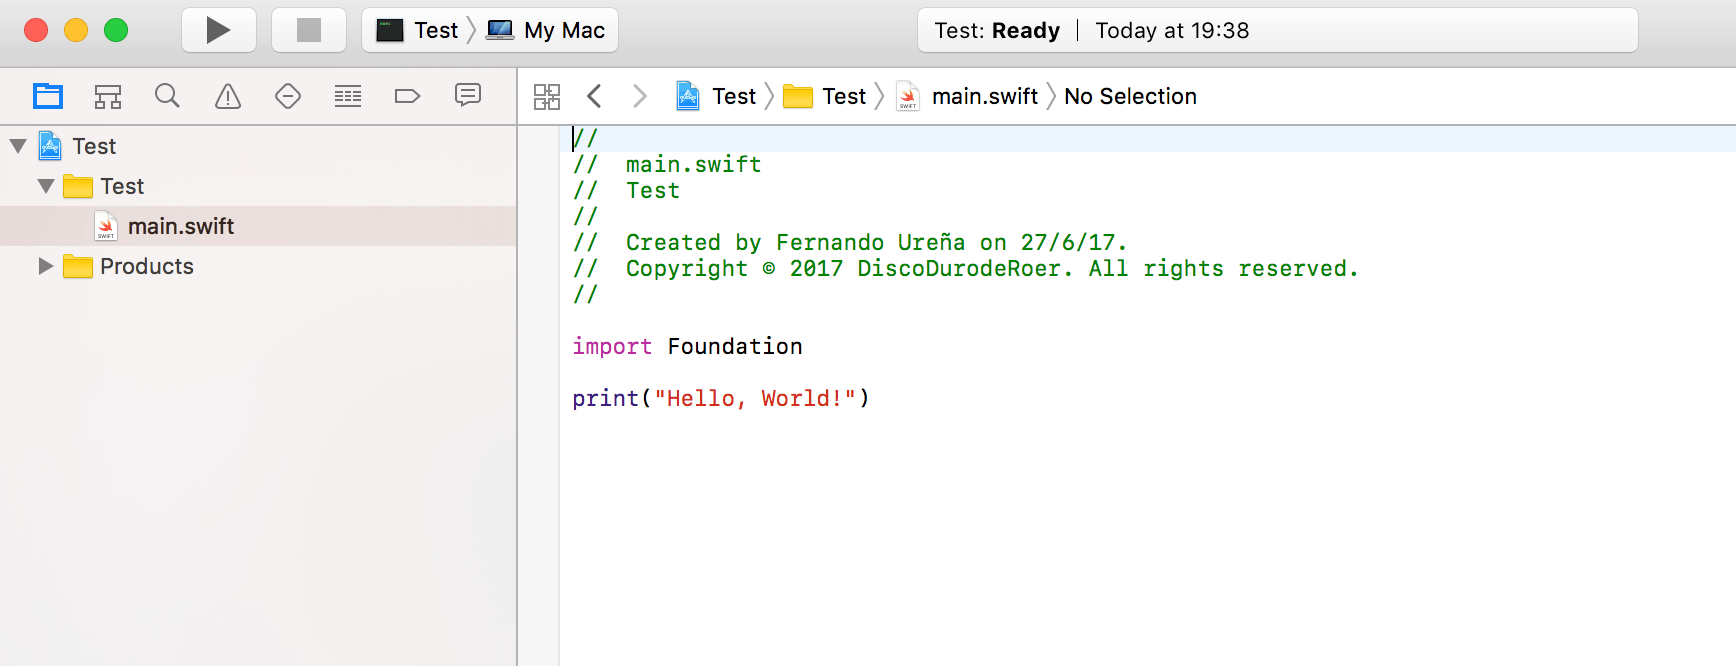Expand the Products folder
Viewport: 1736px width, 666px height.
(45, 266)
